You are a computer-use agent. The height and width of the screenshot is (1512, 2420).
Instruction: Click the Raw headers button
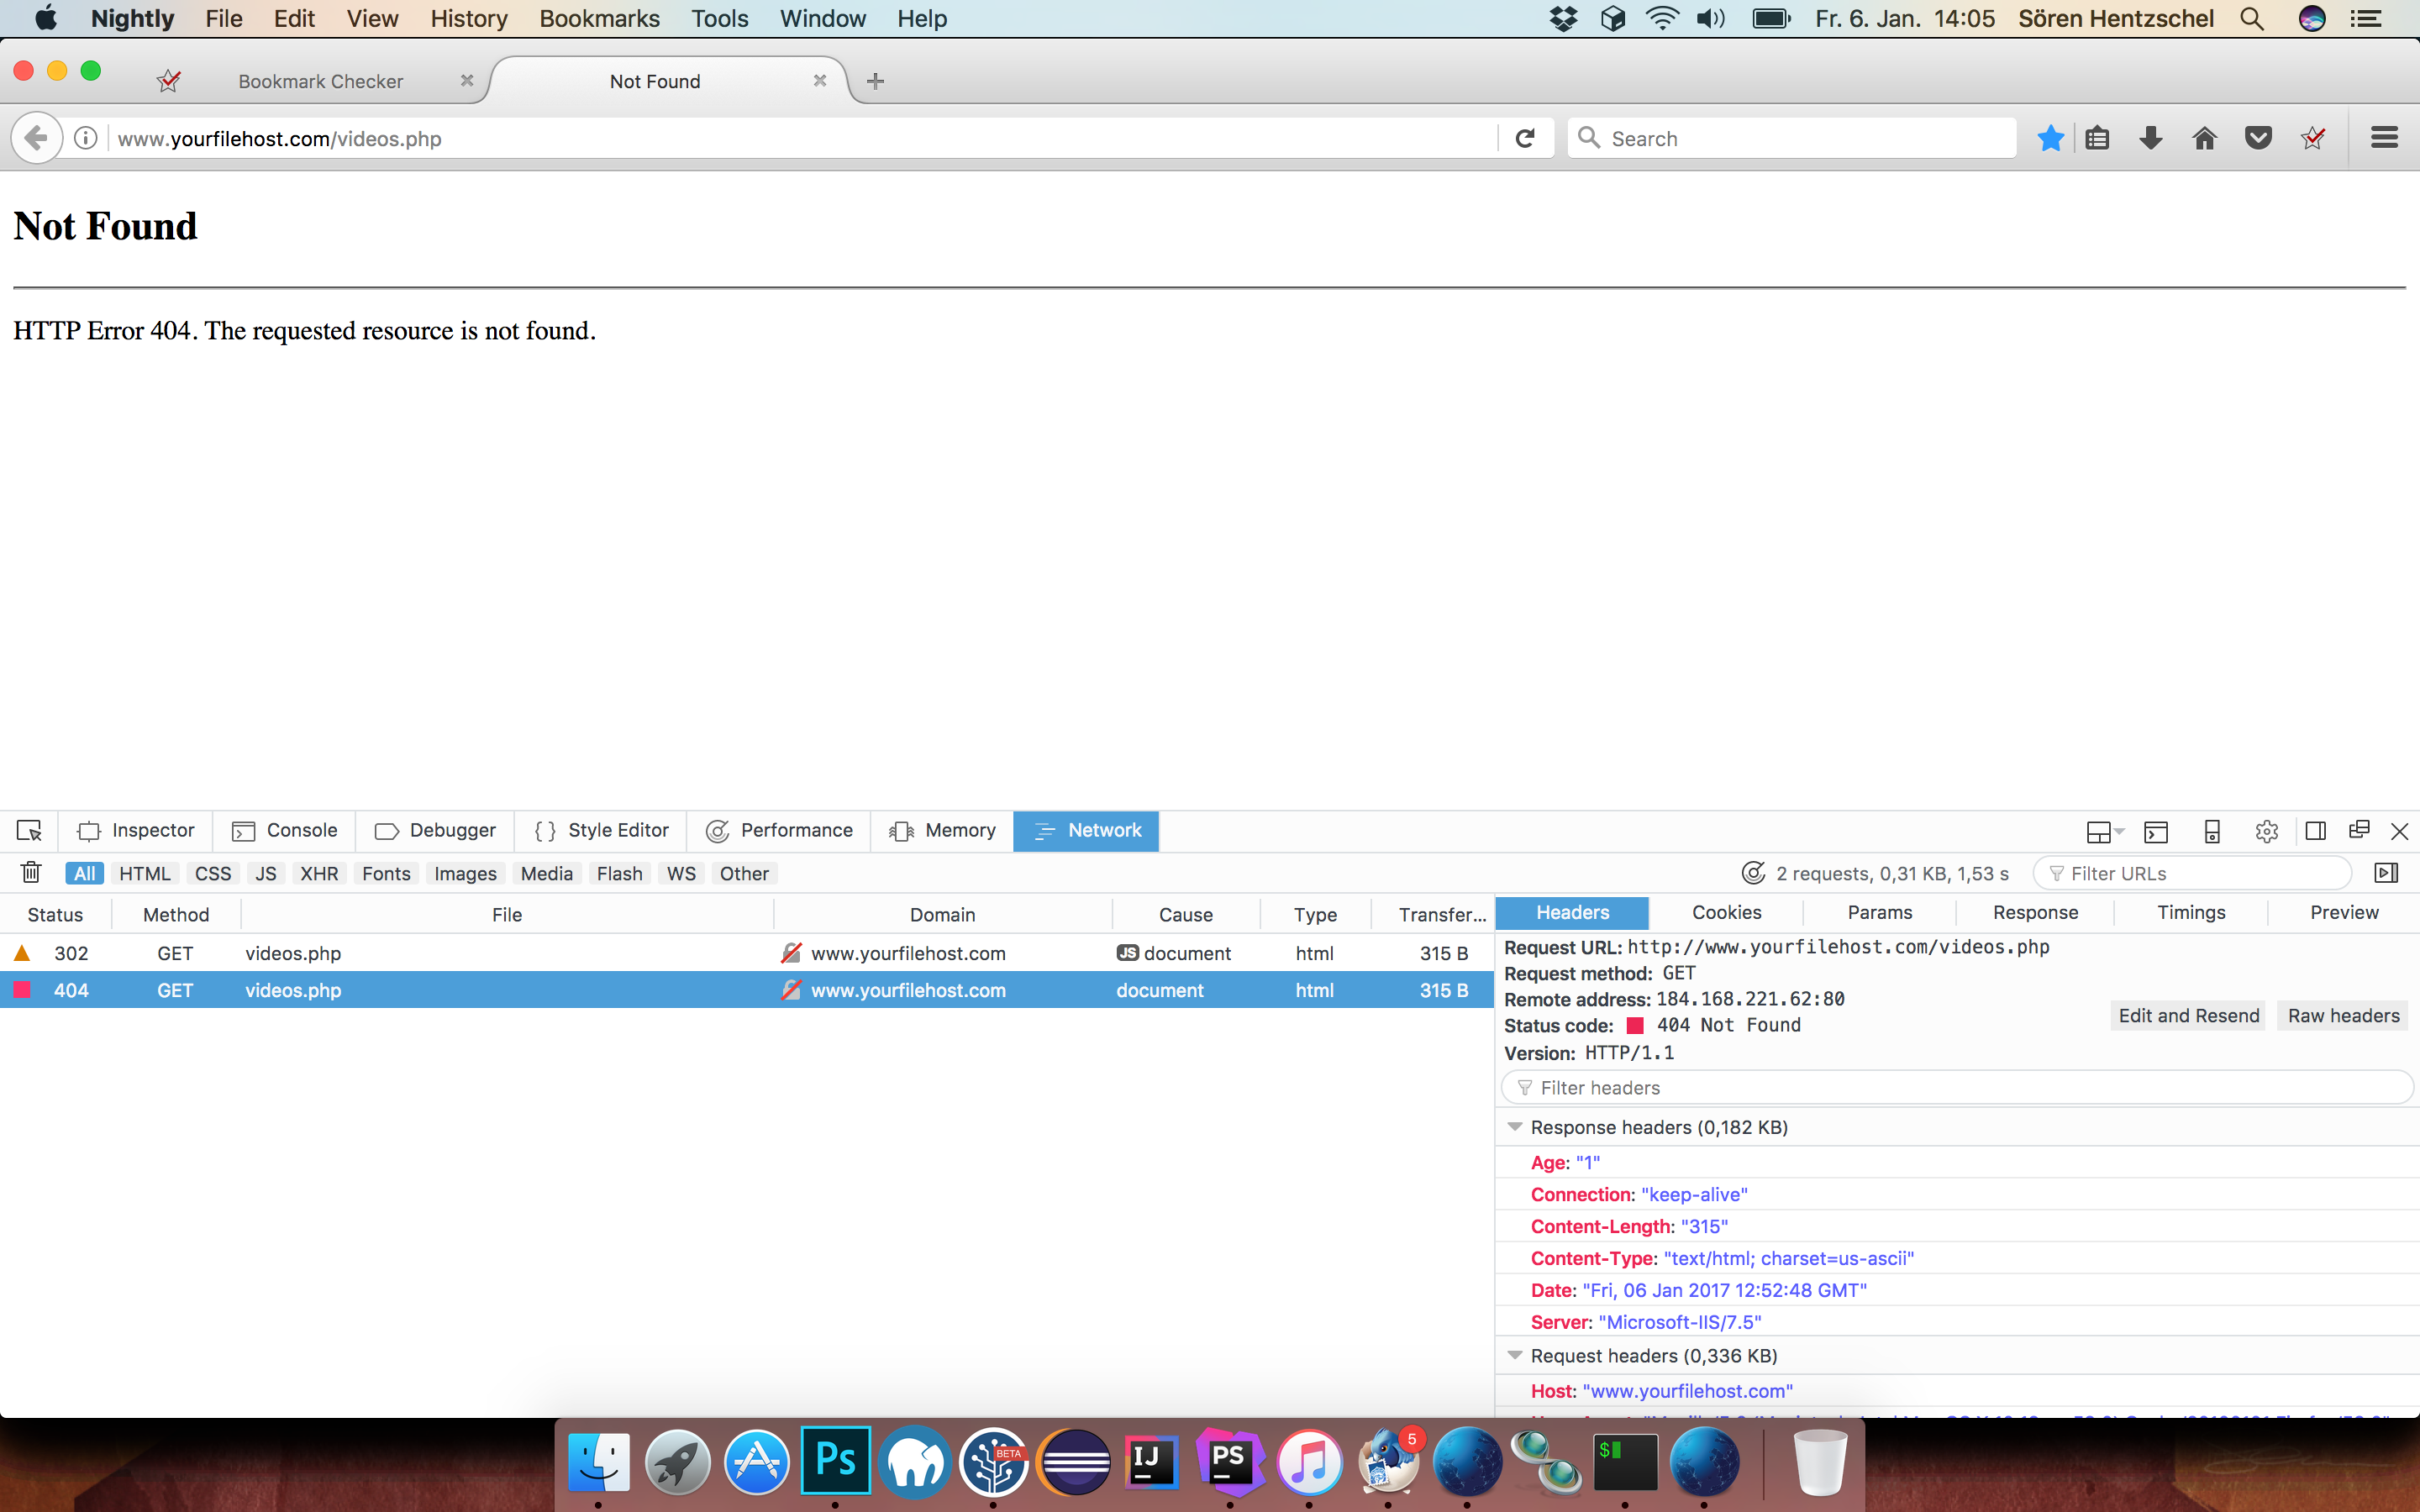(2343, 1016)
